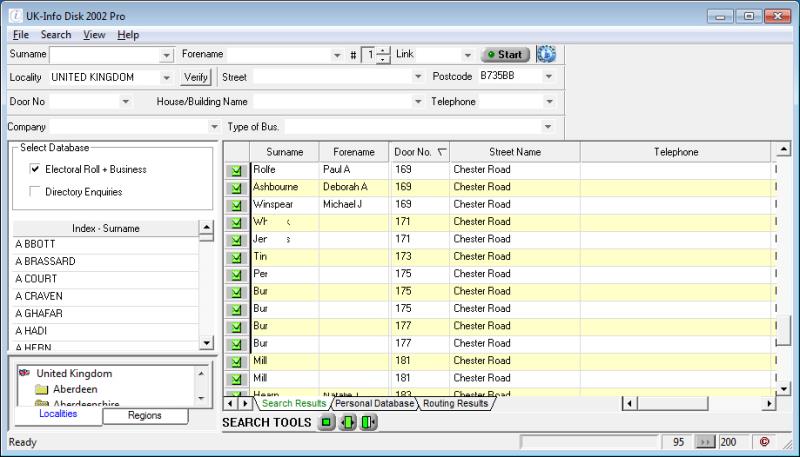Click the green row icon for Ashbourne
The width and height of the screenshot is (800, 457).
(x=236, y=187)
